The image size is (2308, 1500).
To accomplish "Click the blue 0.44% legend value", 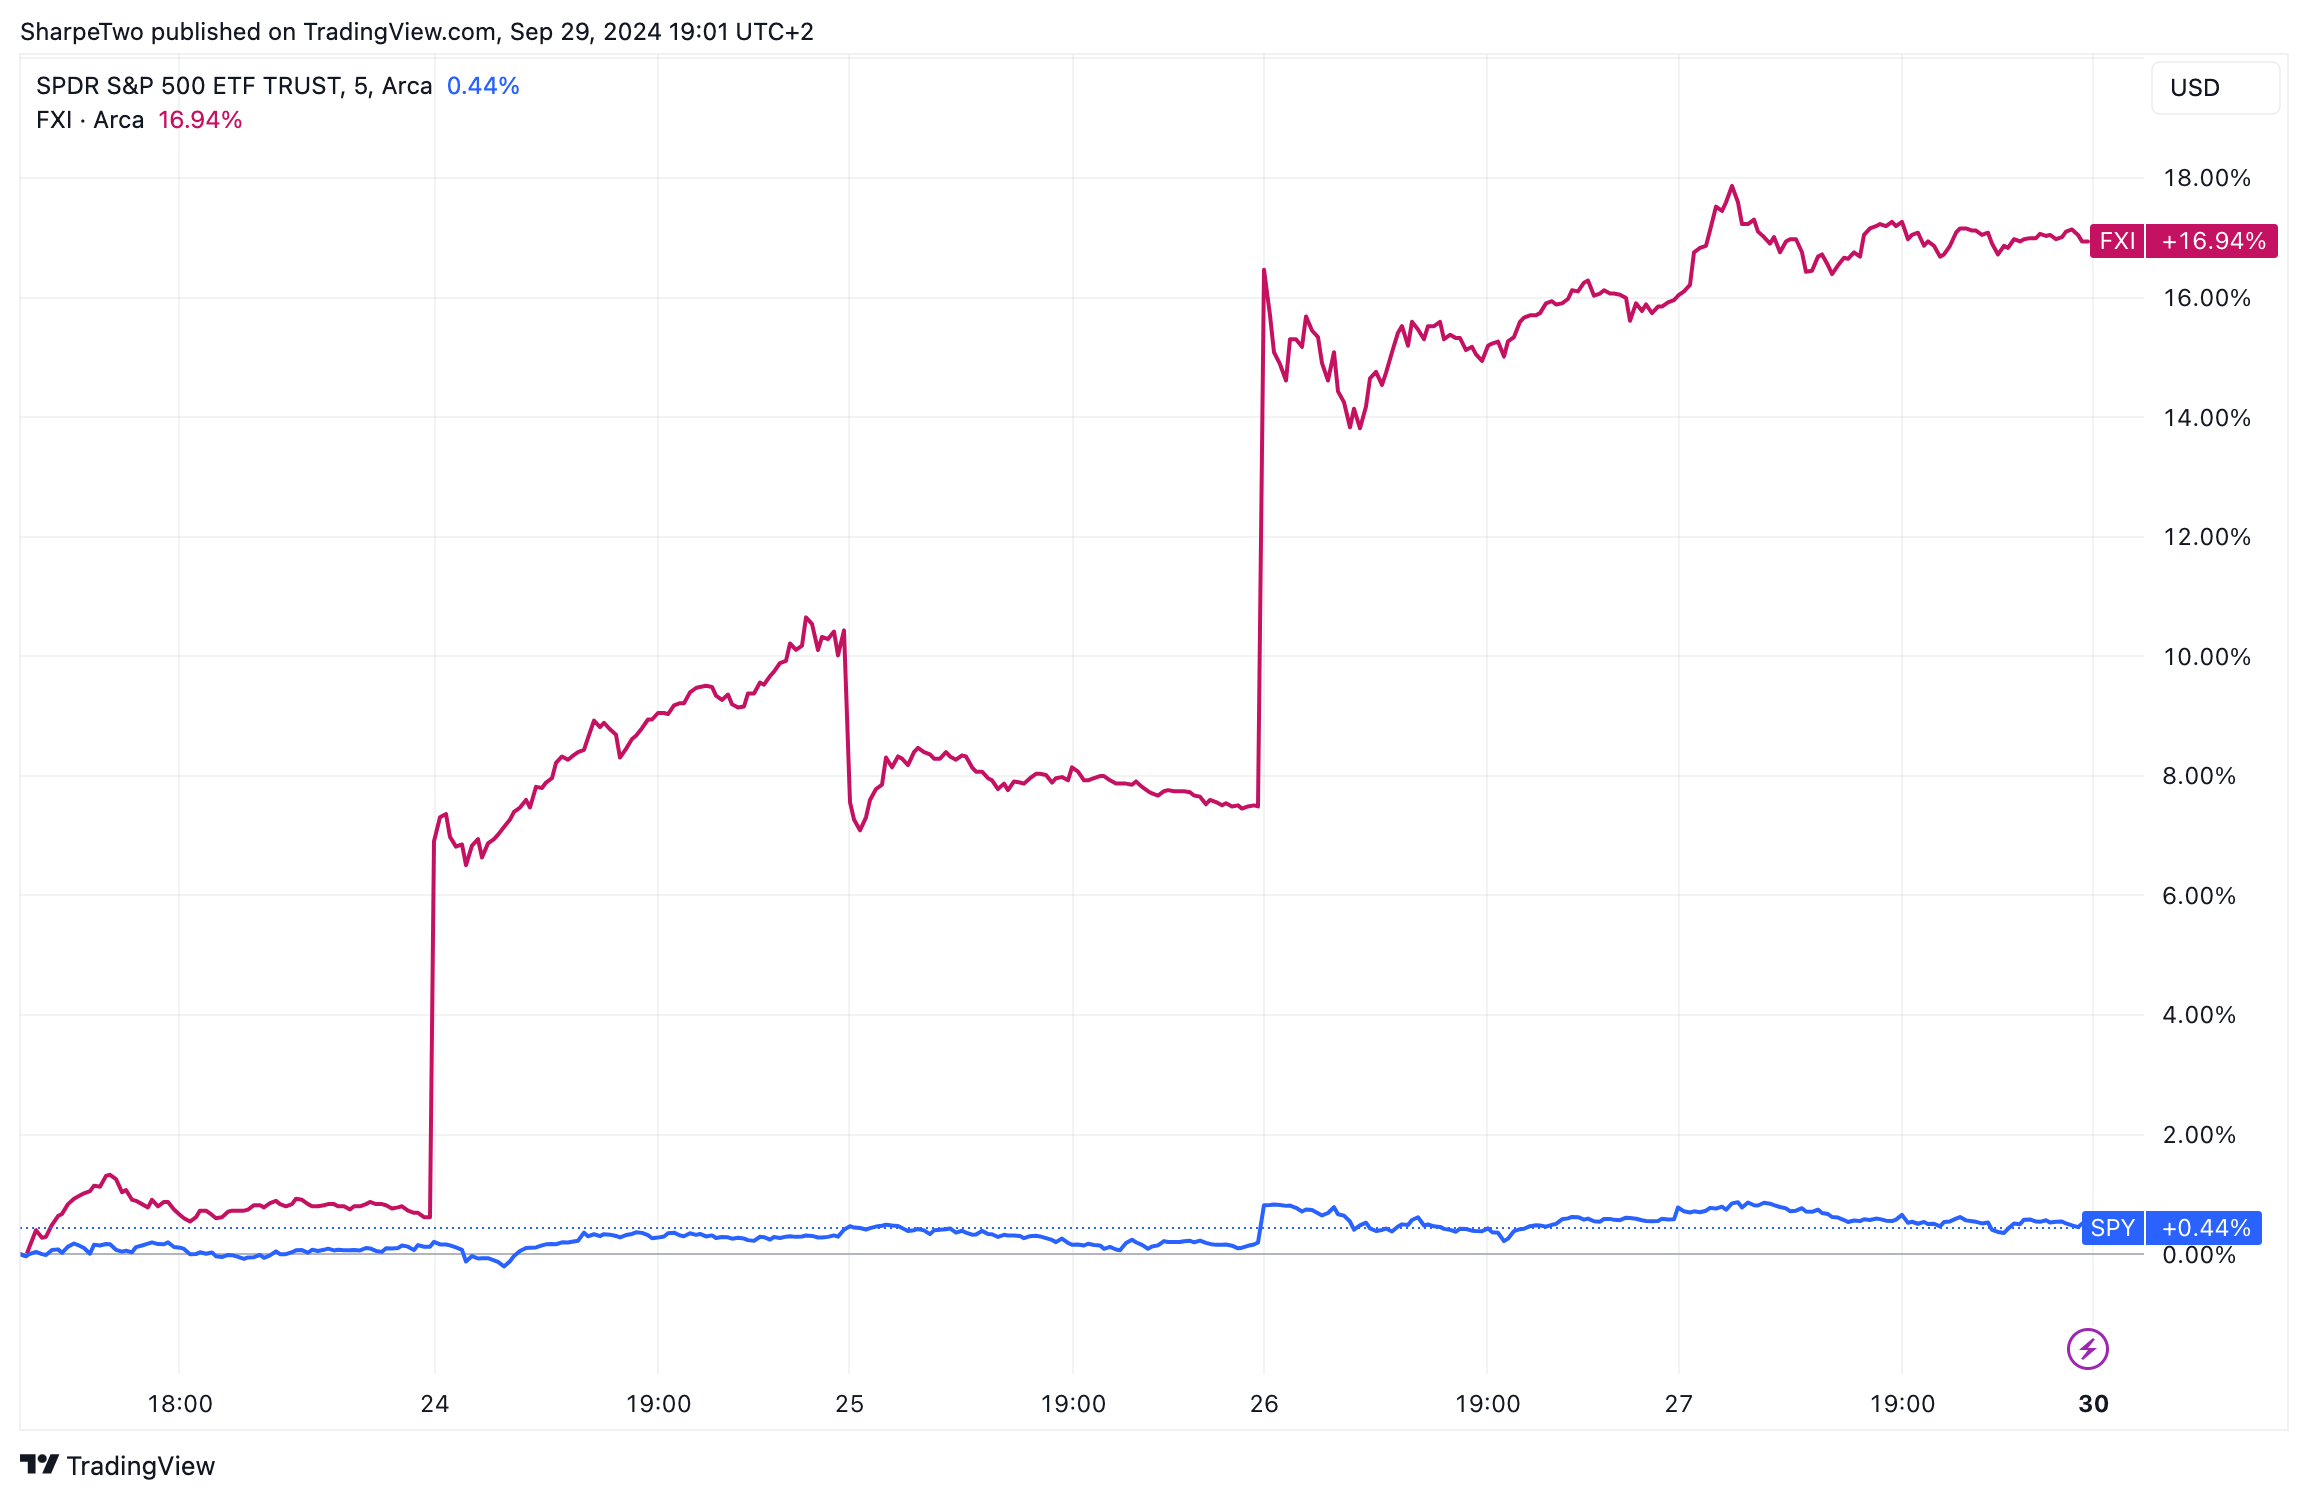I will click(x=483, y=86).
